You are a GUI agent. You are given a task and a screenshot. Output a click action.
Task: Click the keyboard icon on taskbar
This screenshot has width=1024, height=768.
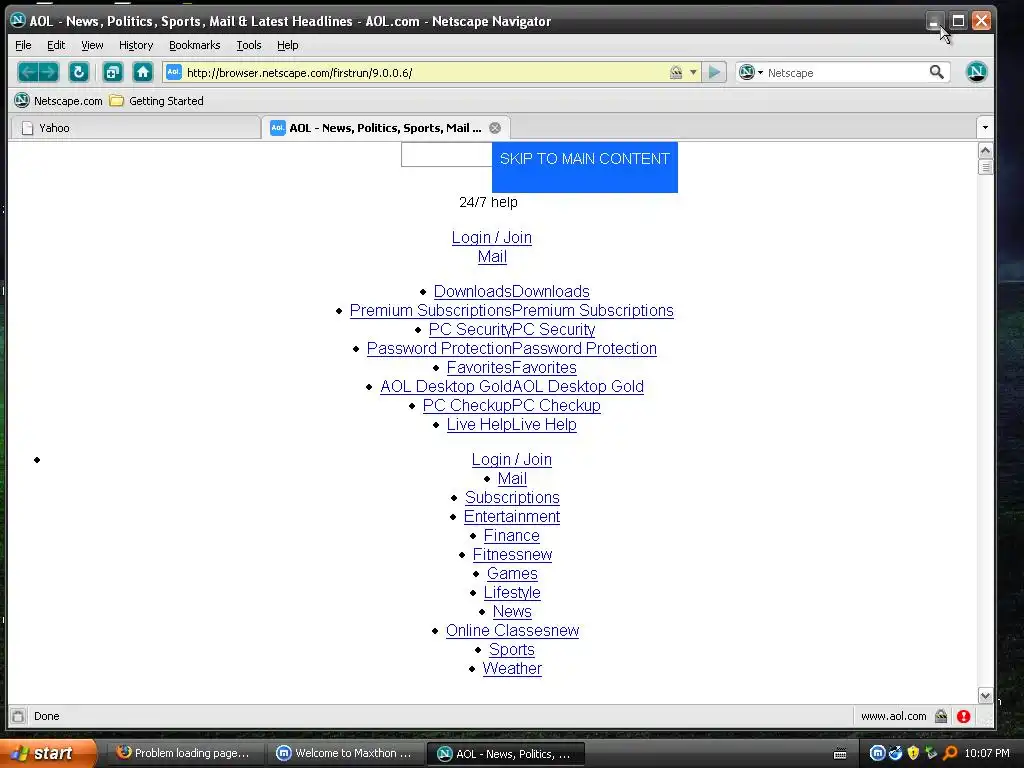840,754
